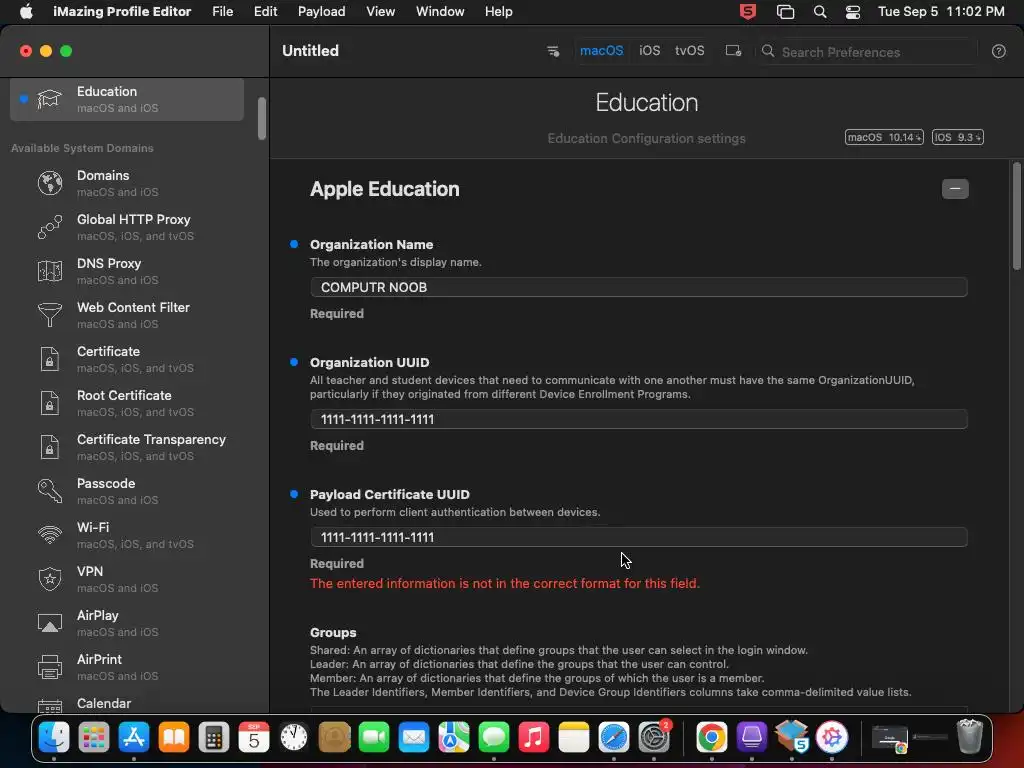The height and width of the screenshot is (768, 1024).
Task: Select the Certificate lock-document icon
Action: coord(50,359)
